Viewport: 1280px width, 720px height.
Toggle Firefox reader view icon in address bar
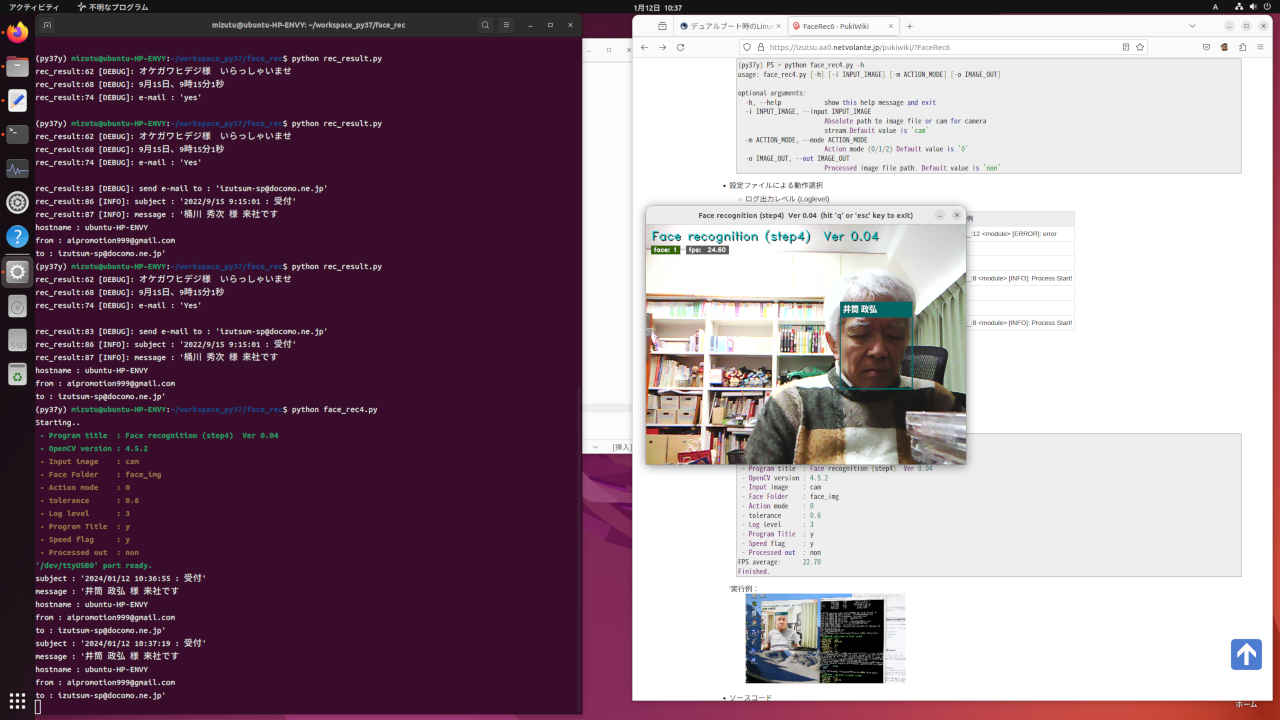(x=1126, y=47)
